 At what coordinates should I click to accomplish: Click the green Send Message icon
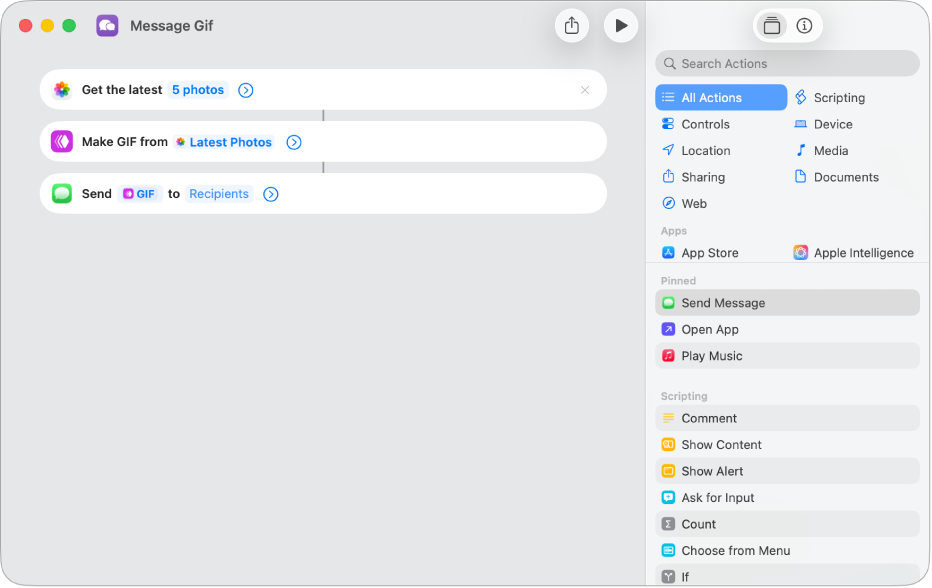(x=668, y=303)
